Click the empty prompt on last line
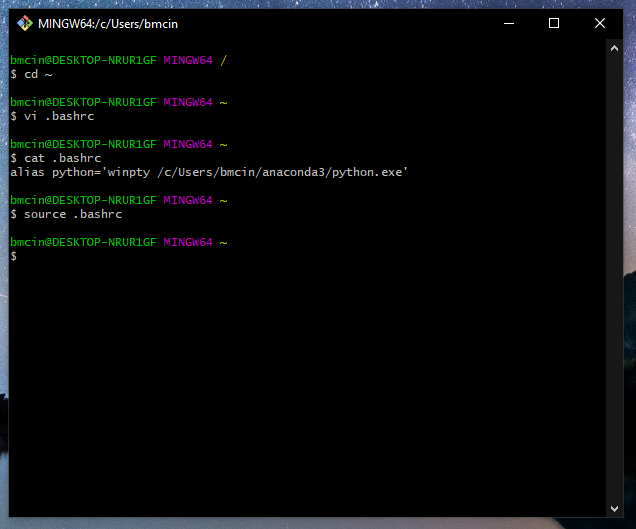This screenshot has height=529, width=636. coord(14,256)
